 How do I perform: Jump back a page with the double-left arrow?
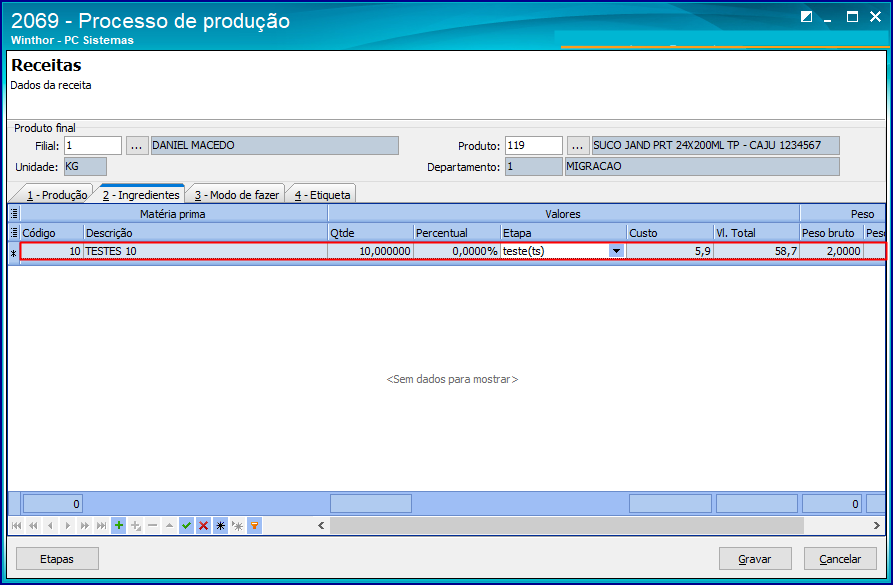(x=34, y=525)
